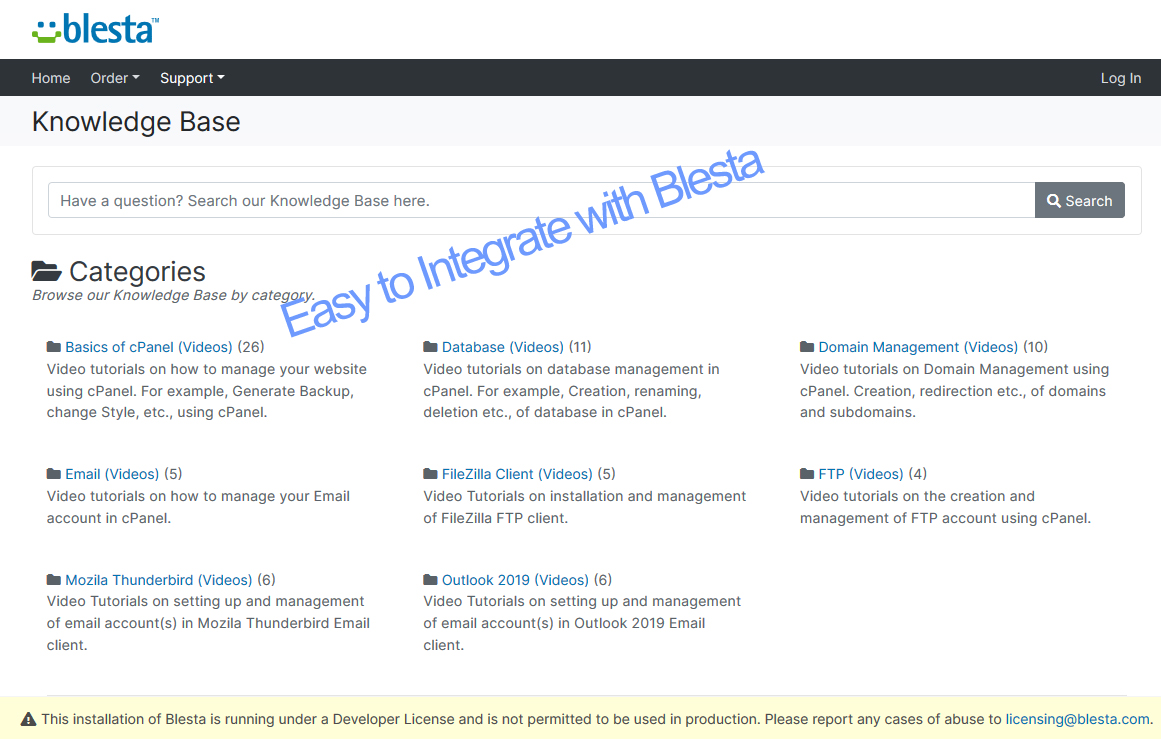Open Mozila Thunderbird (Videos) category

pyautogui.click(x=158, y=580)
